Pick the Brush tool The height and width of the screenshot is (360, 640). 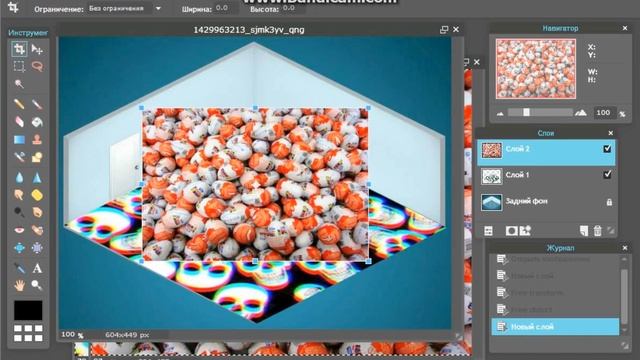(37, 104)
